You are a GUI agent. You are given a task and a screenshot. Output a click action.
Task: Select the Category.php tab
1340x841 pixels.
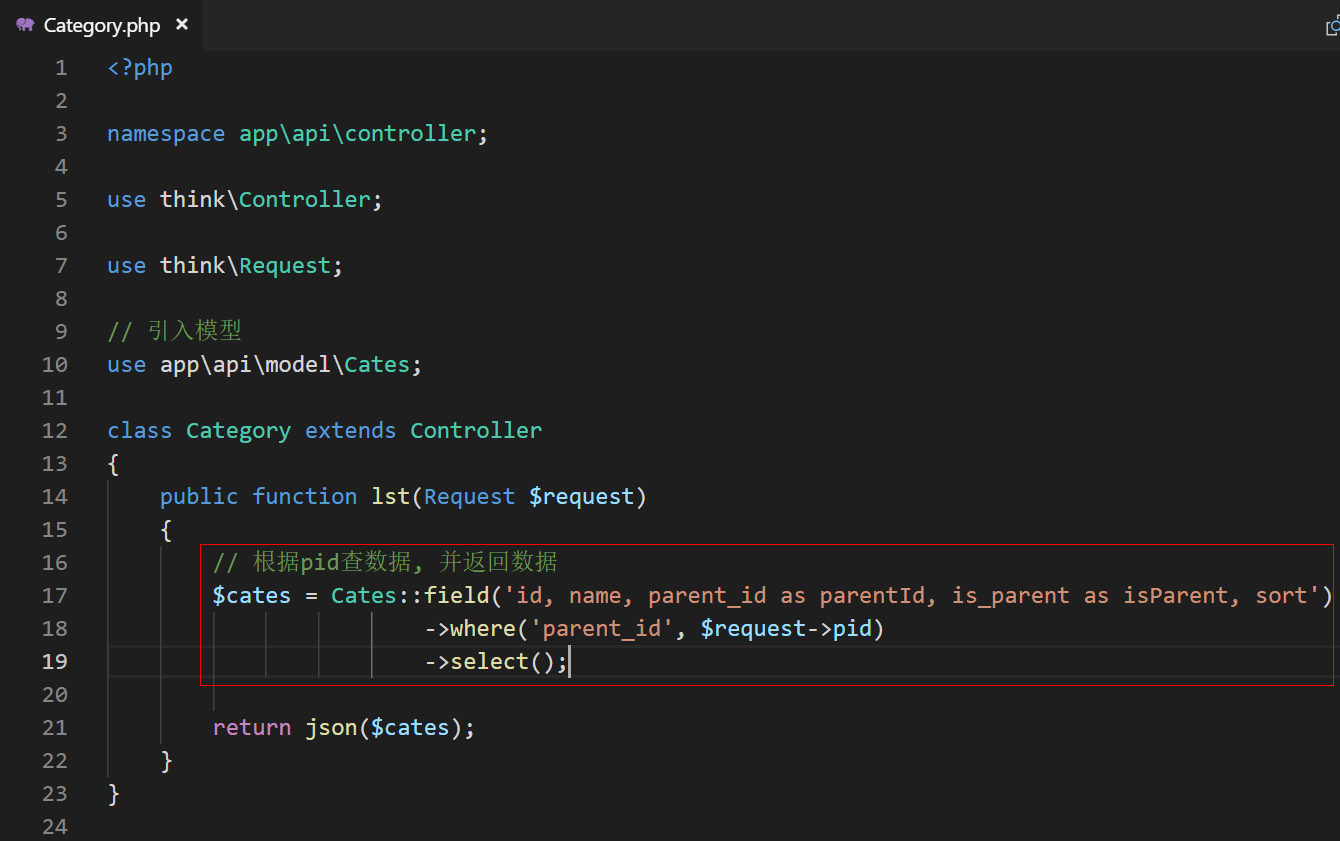click(101, 25)
